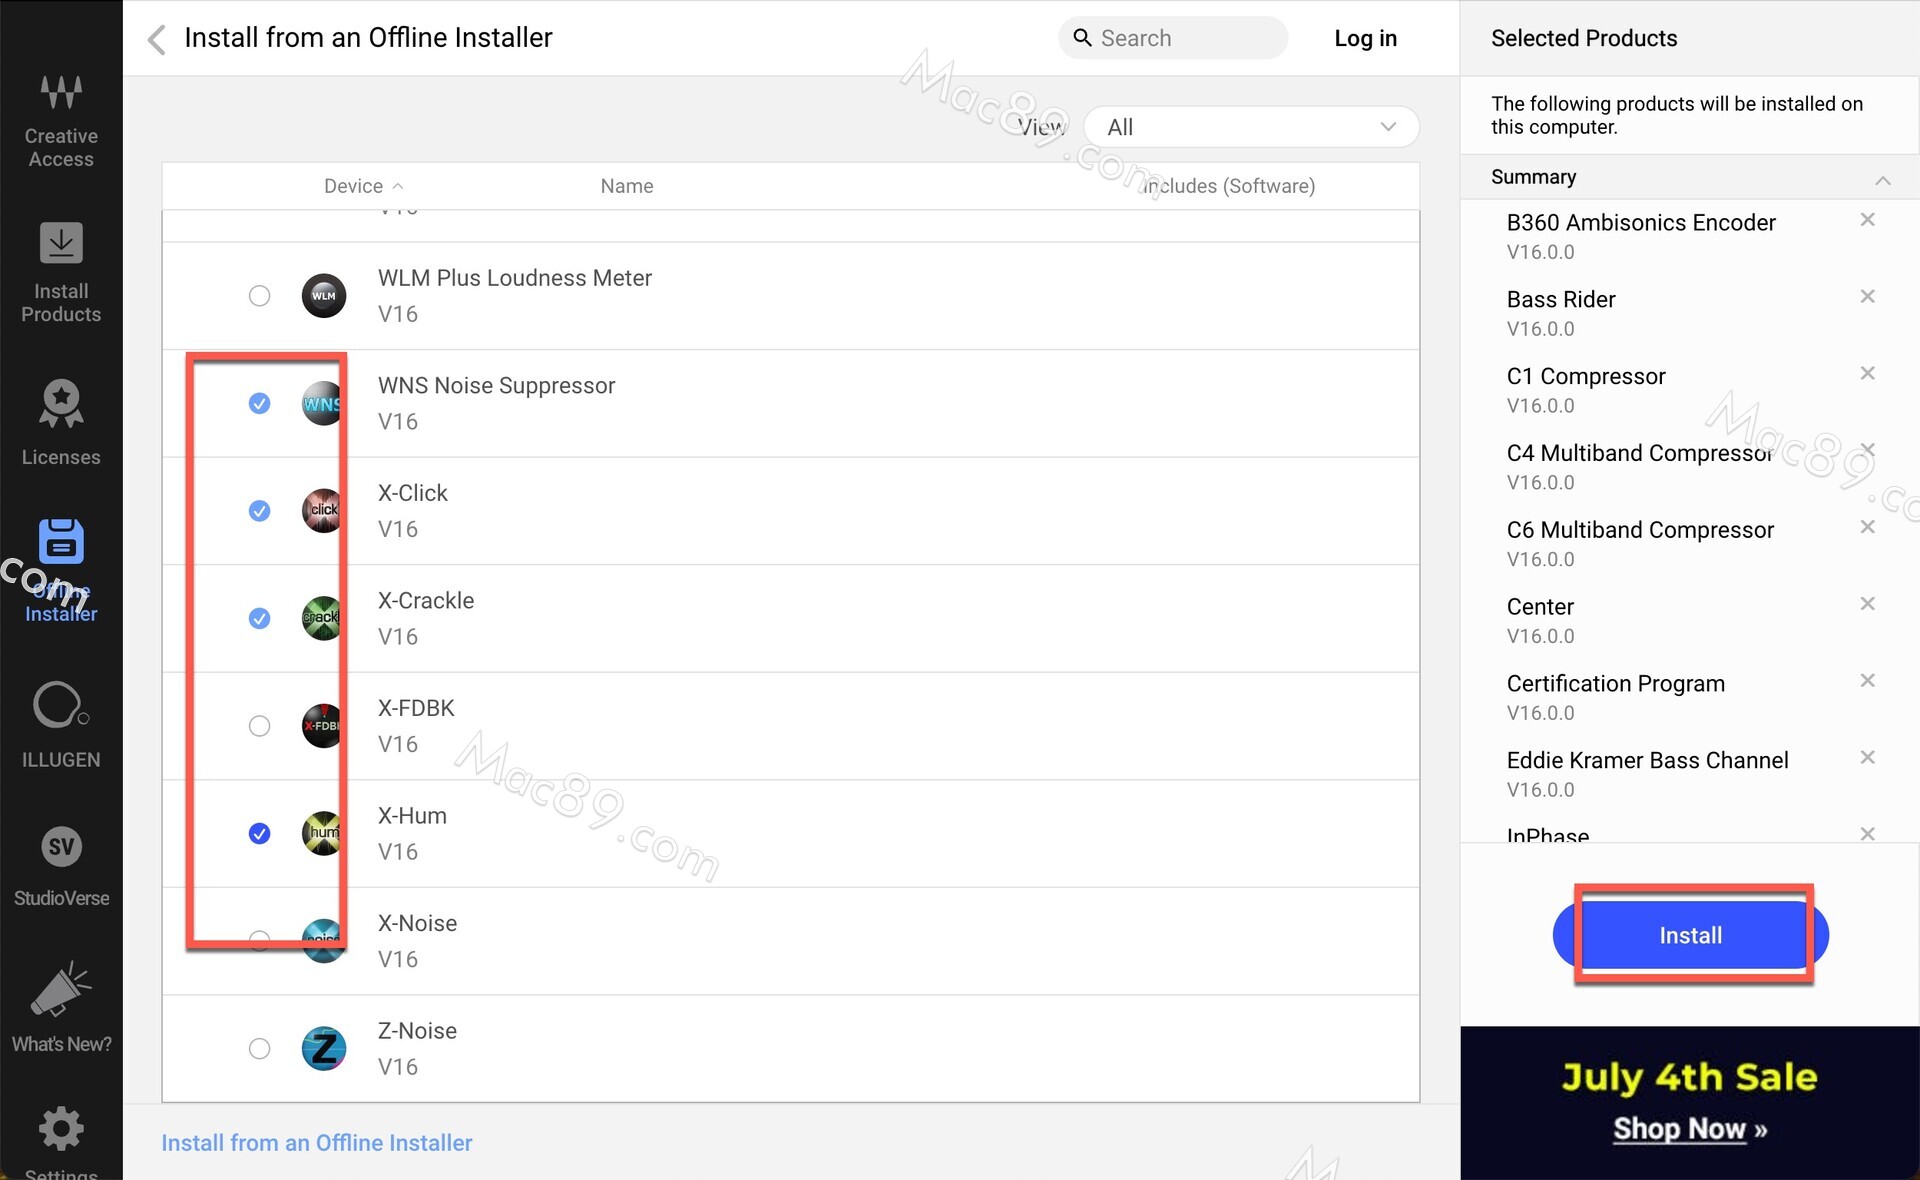Image resolution: width=1920 pixels, height=1180 pixels.
Task: Click Log in
Action: coord(1365,38)
